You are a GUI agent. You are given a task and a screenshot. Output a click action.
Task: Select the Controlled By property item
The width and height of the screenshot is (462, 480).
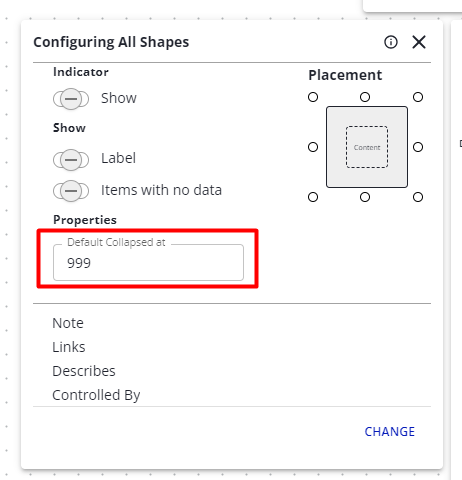click(96, 395)
